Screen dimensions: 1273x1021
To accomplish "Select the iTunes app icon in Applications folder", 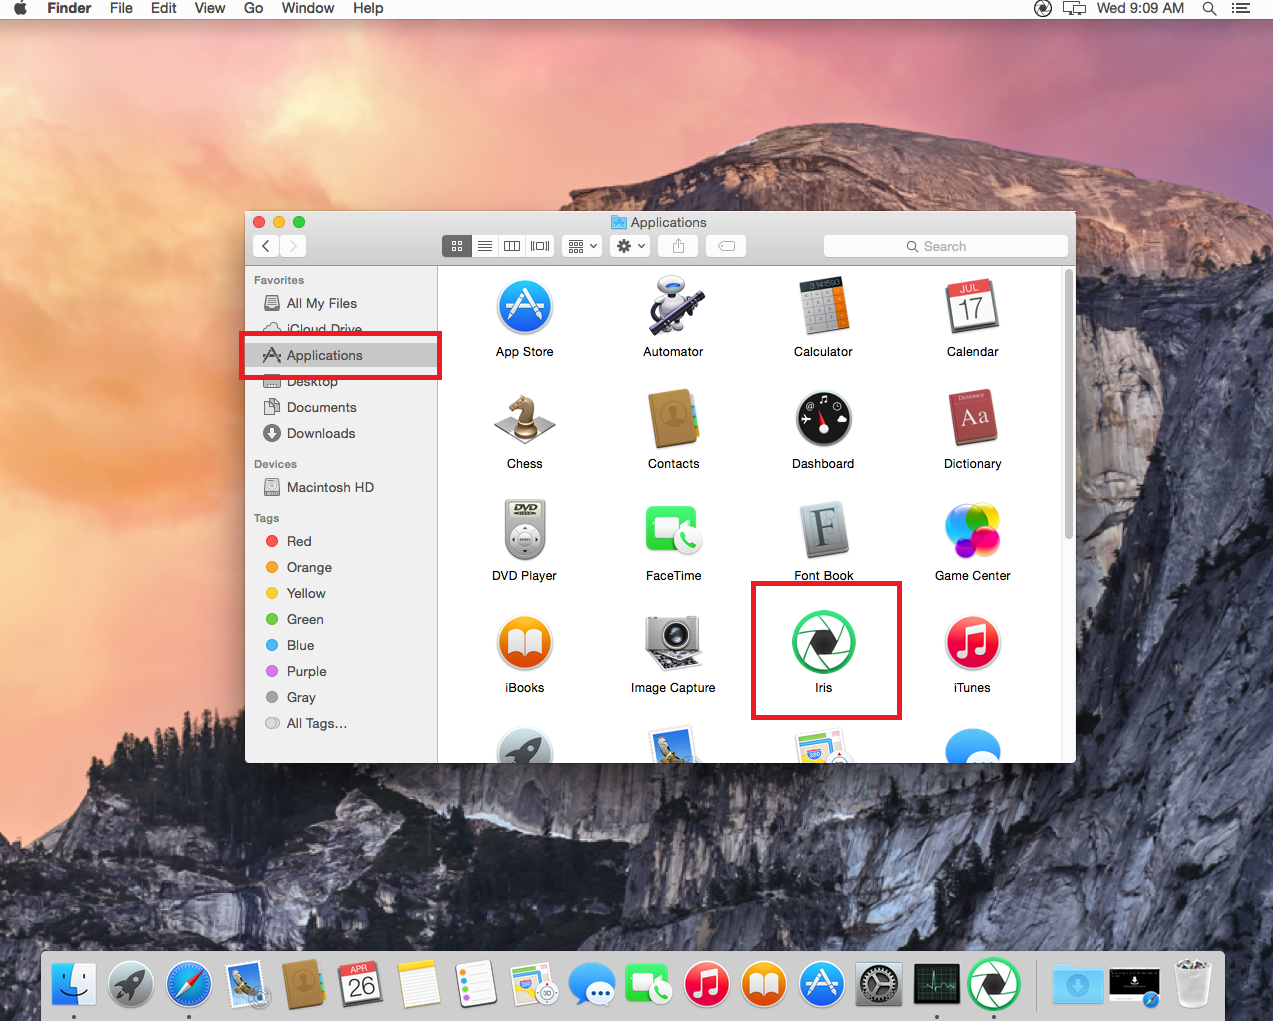I will click(x=972, y=642).
